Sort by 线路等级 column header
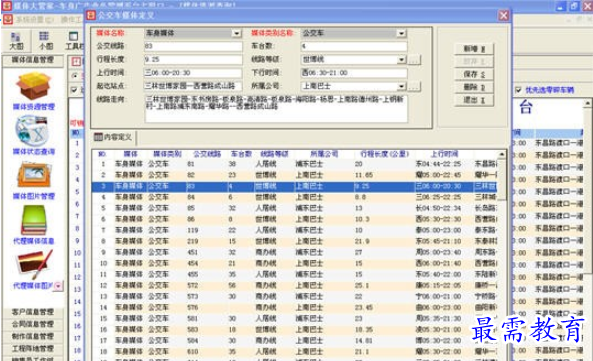The image size is (593, 361). point(275,154)
